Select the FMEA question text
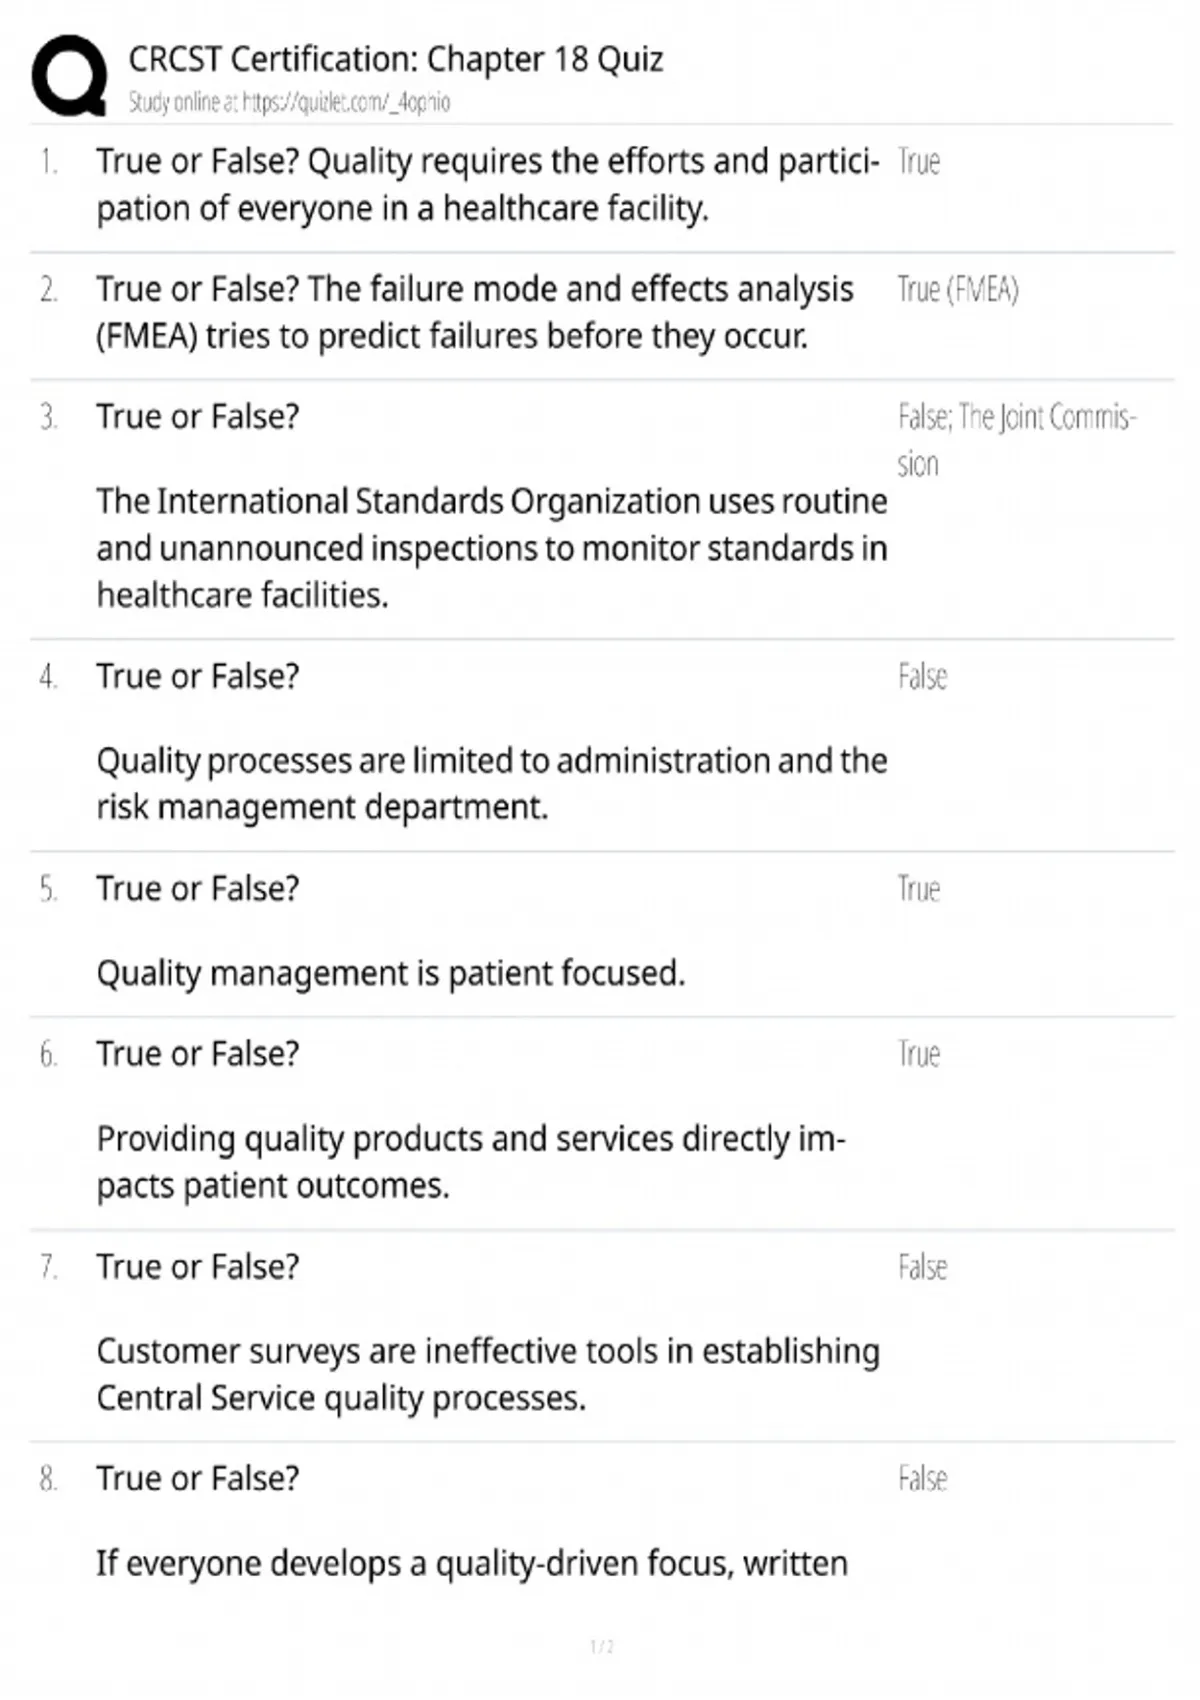1200x1700 pixels. tap(474, 312)
